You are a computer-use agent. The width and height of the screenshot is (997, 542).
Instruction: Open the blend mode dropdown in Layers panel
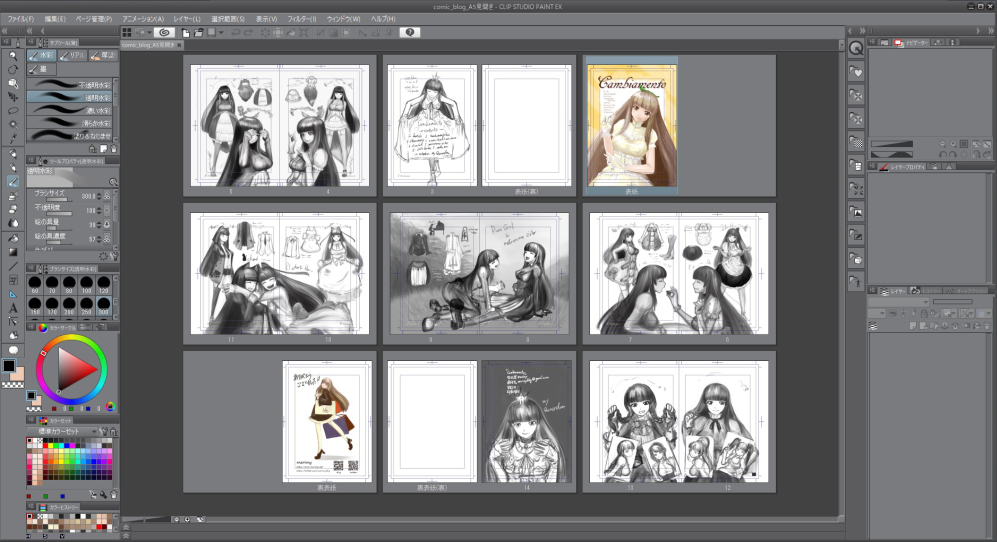click(x=898, y=302)
